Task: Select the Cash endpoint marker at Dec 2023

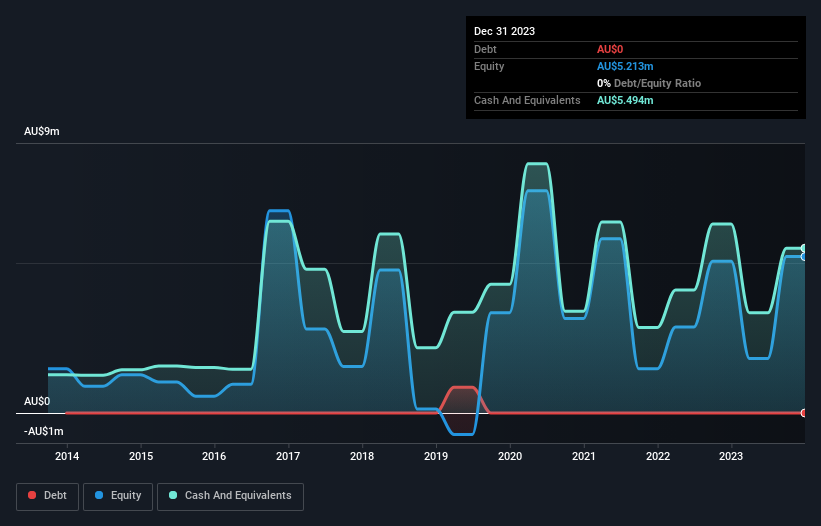Action: coord(804,248)
